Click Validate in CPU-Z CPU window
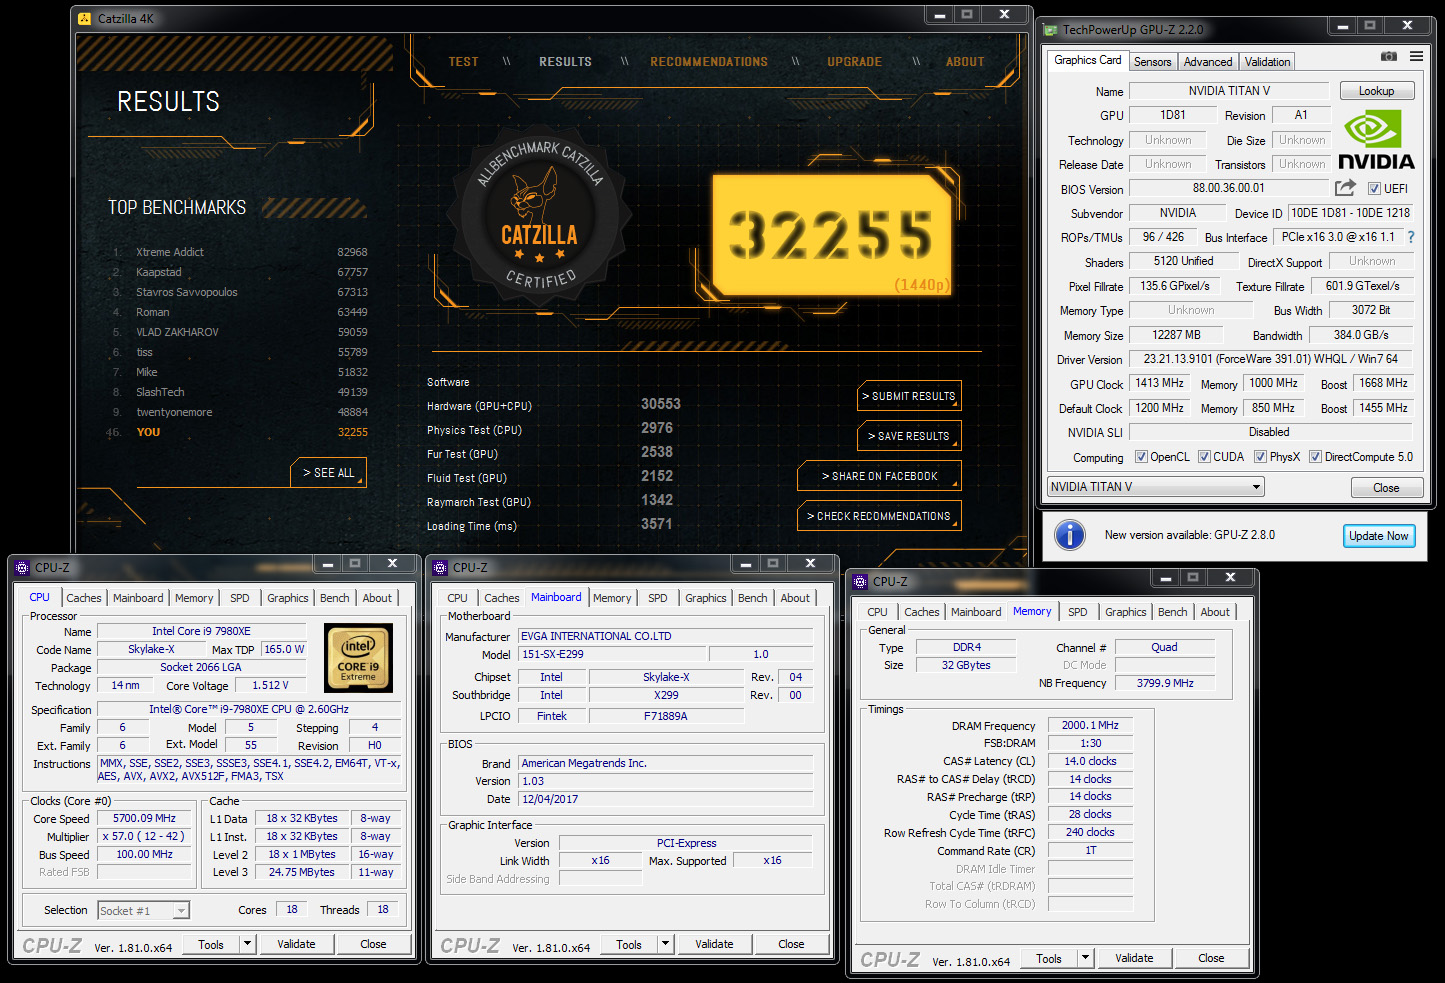The image size is (1445, 983). [x=296, y=944]
